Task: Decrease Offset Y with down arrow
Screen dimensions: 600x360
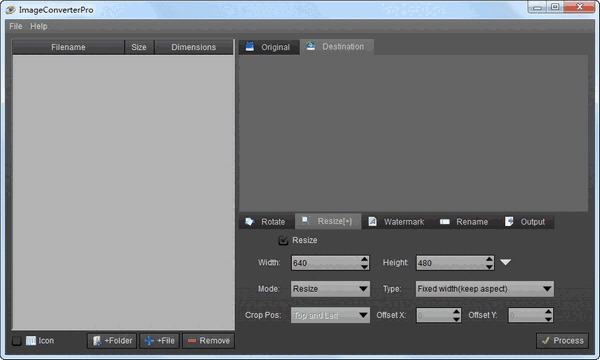Action: point(548,319)
